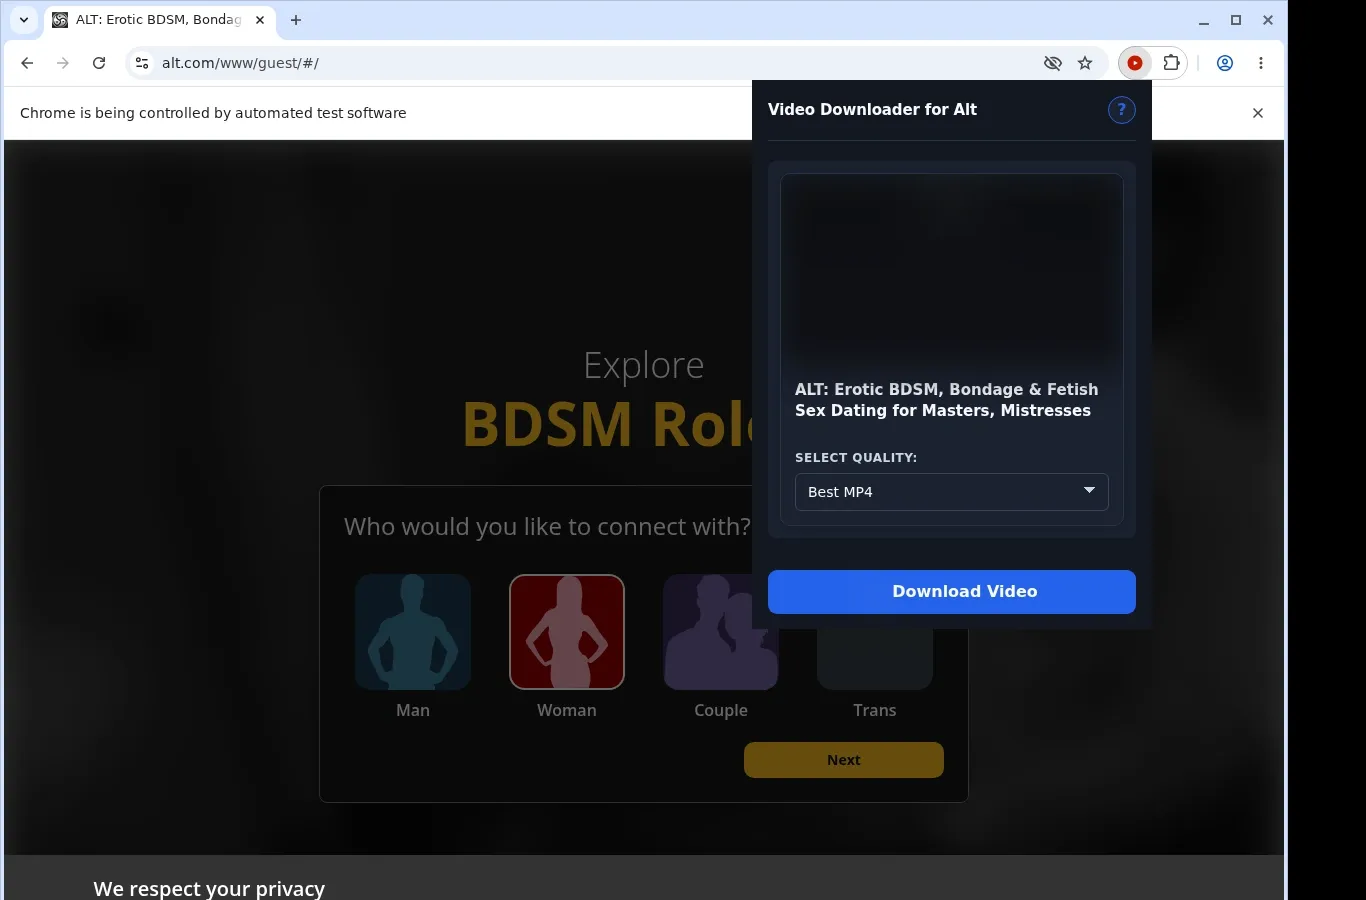Select the Couple option tile

pyautogui.click(x=721, y=632)
